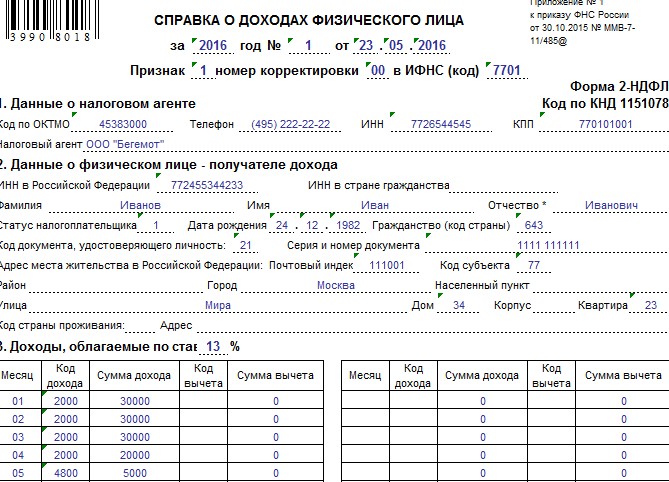This screenshot has width=669, height=482.
Task: Click the Город field containing Москва
Action: (x=335, y=285)
